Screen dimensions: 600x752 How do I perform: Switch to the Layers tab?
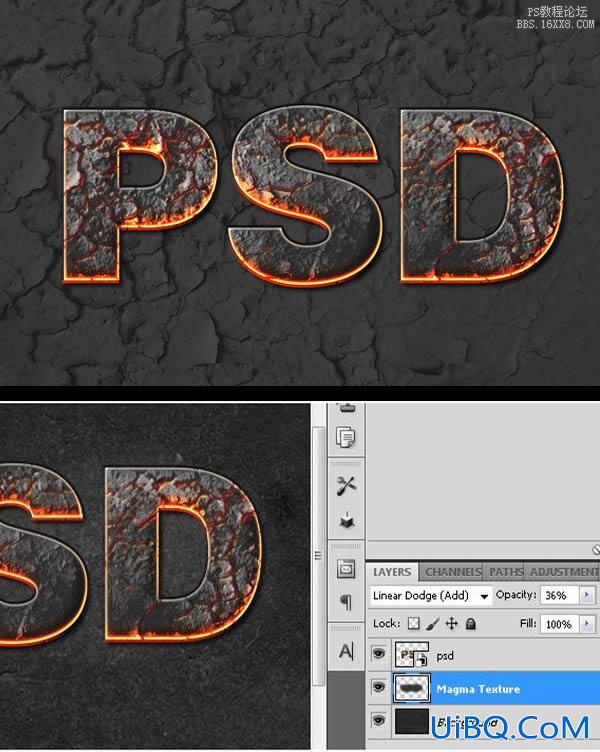coord(392,572)
